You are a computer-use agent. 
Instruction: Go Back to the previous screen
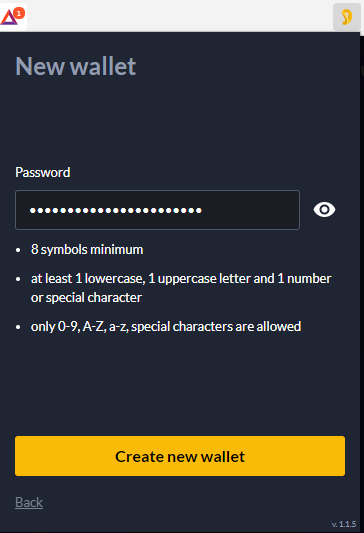29,502
